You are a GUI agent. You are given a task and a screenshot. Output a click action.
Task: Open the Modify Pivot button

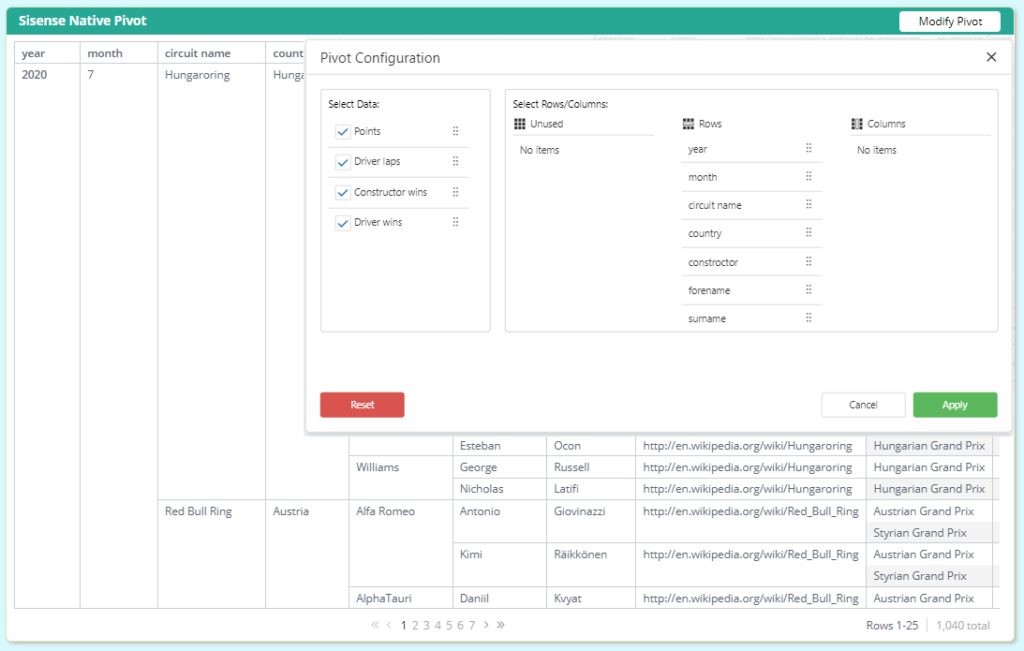tap(949, 21)
